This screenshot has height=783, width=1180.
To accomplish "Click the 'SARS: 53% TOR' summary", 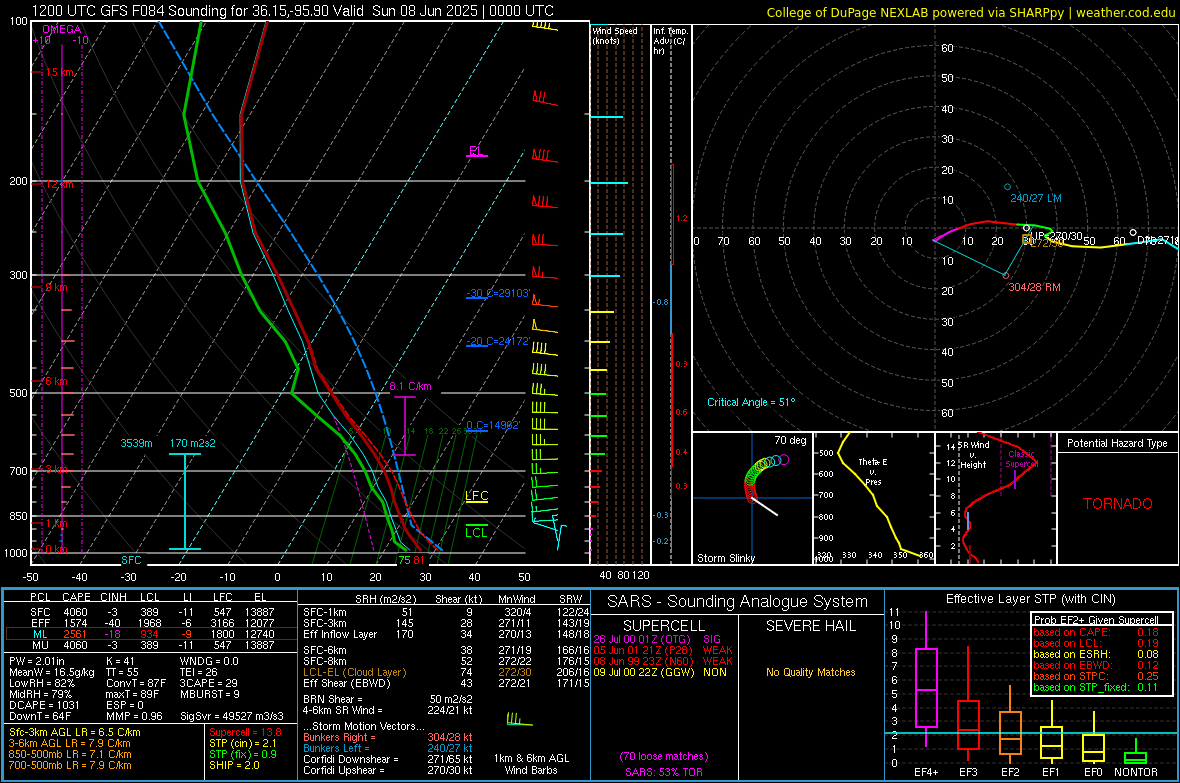I will tap(664, 772).
